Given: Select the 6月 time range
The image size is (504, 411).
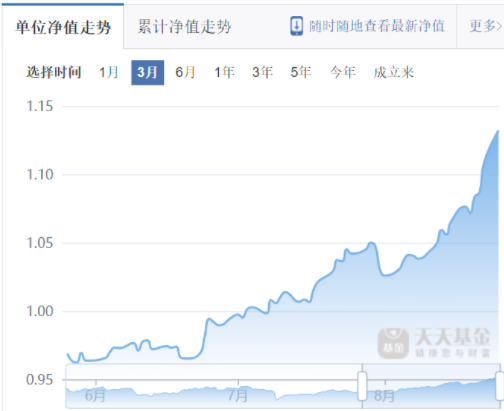Looking at the screenshot, I should (x=185, y=72).
